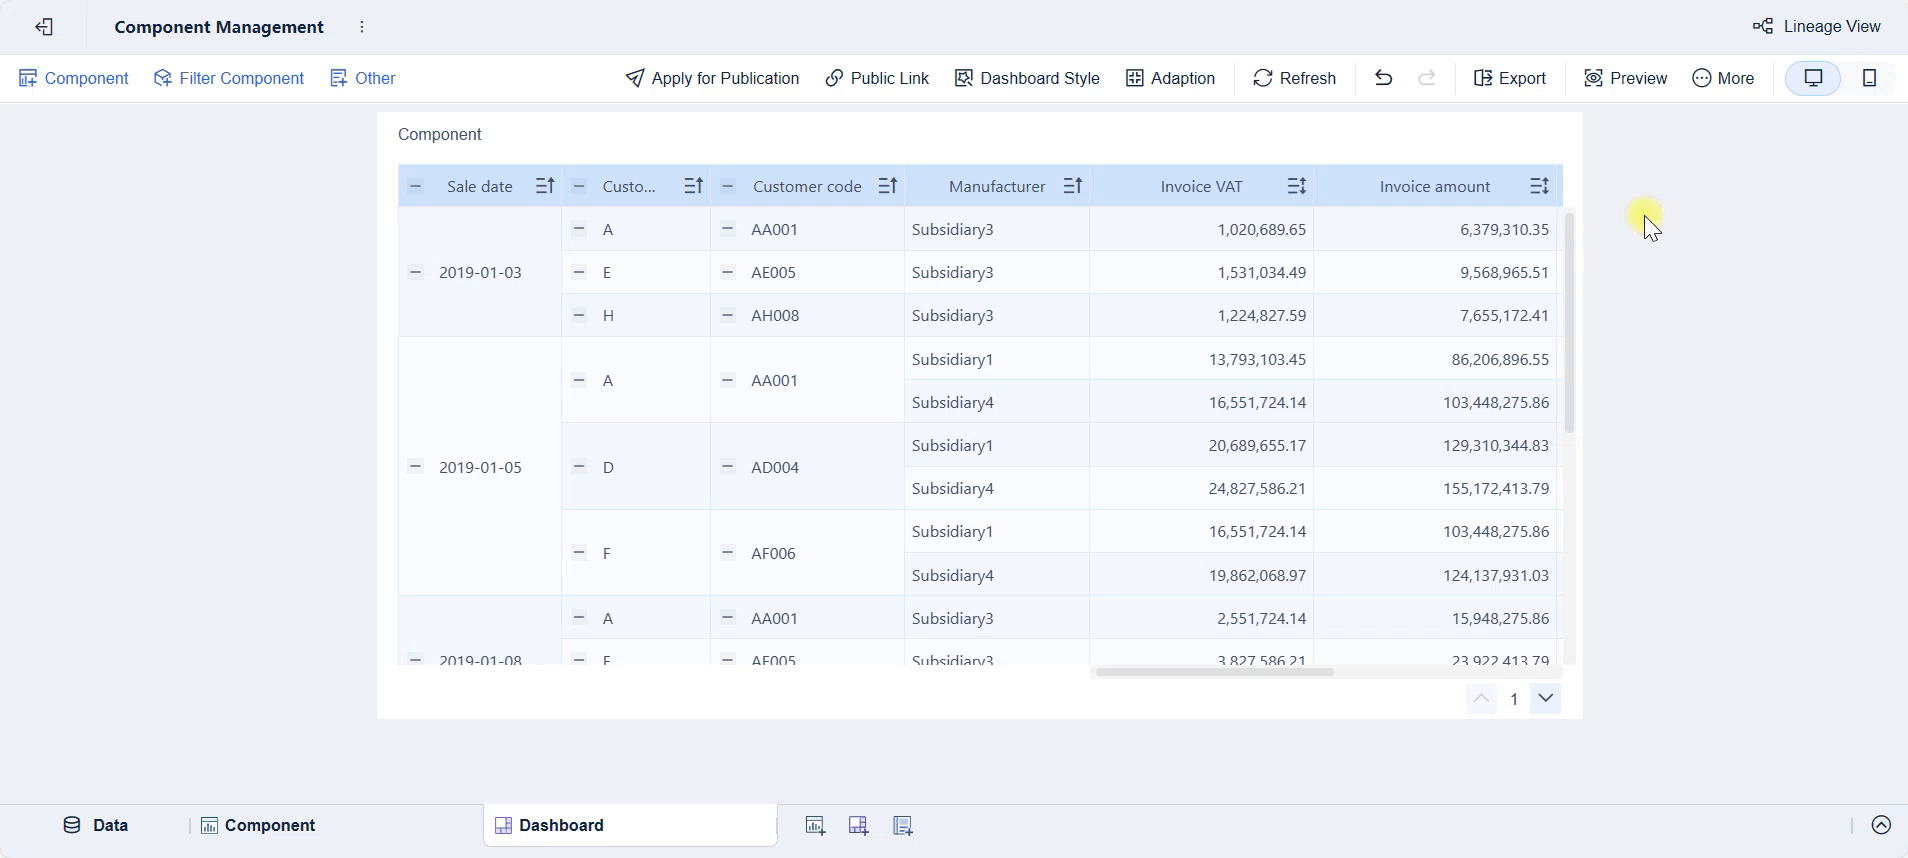Go to the previous table page
This screenshot has height=858, width=1908.
coord(1481,698)
